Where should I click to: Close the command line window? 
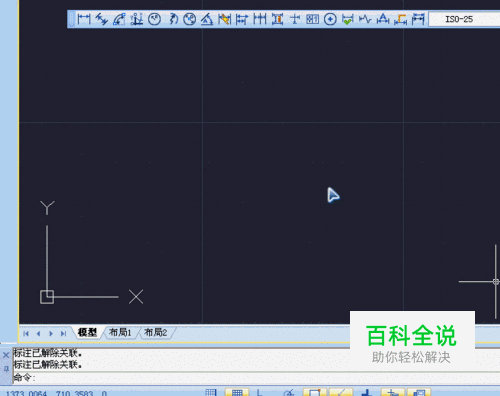coord(6,355)
